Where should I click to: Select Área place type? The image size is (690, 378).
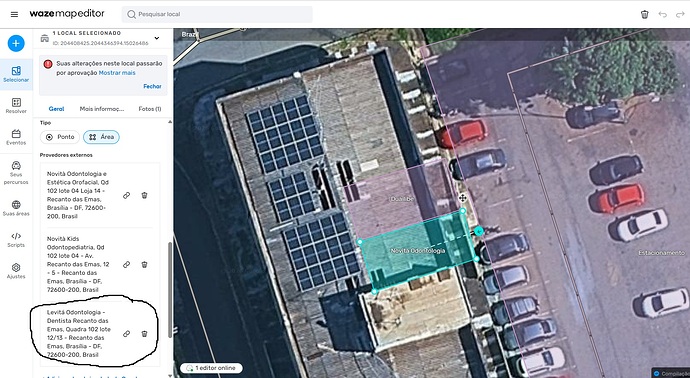click(x=101, y=137)
